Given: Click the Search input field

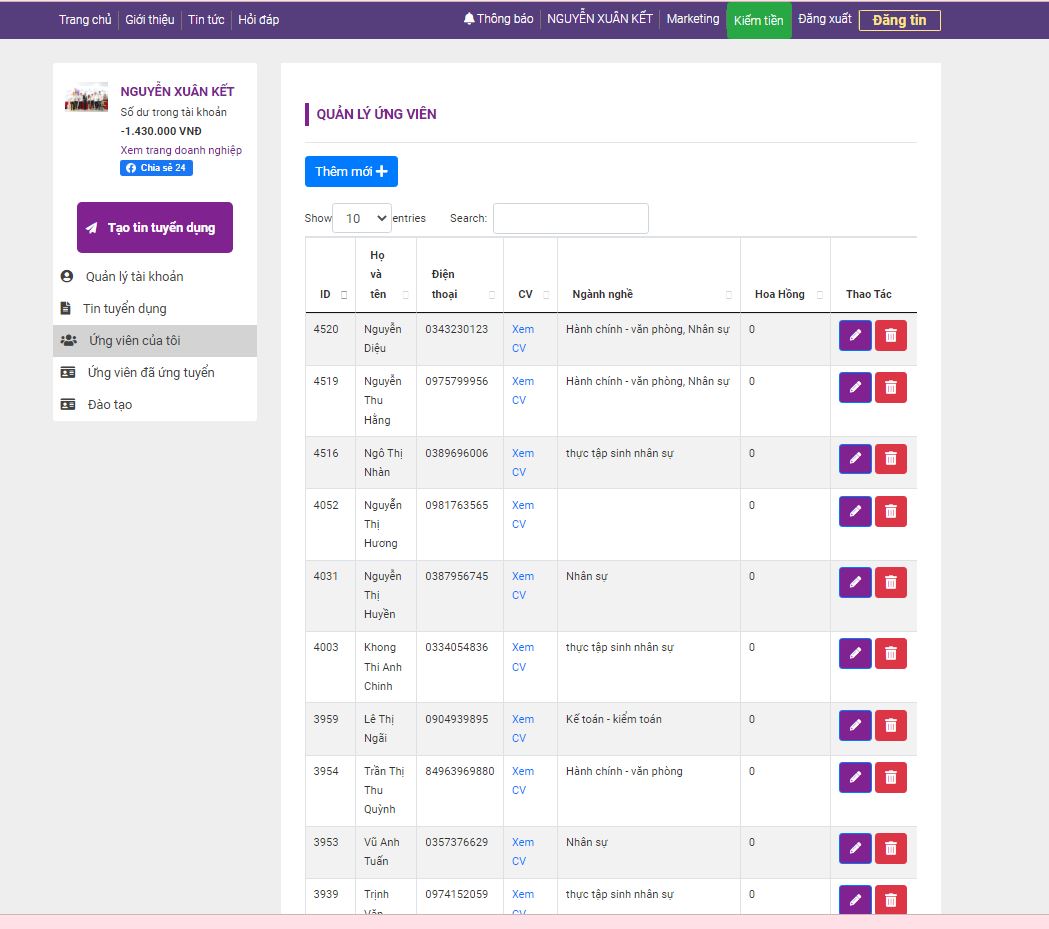Looking at the screenshot, I should pos(570,218).
